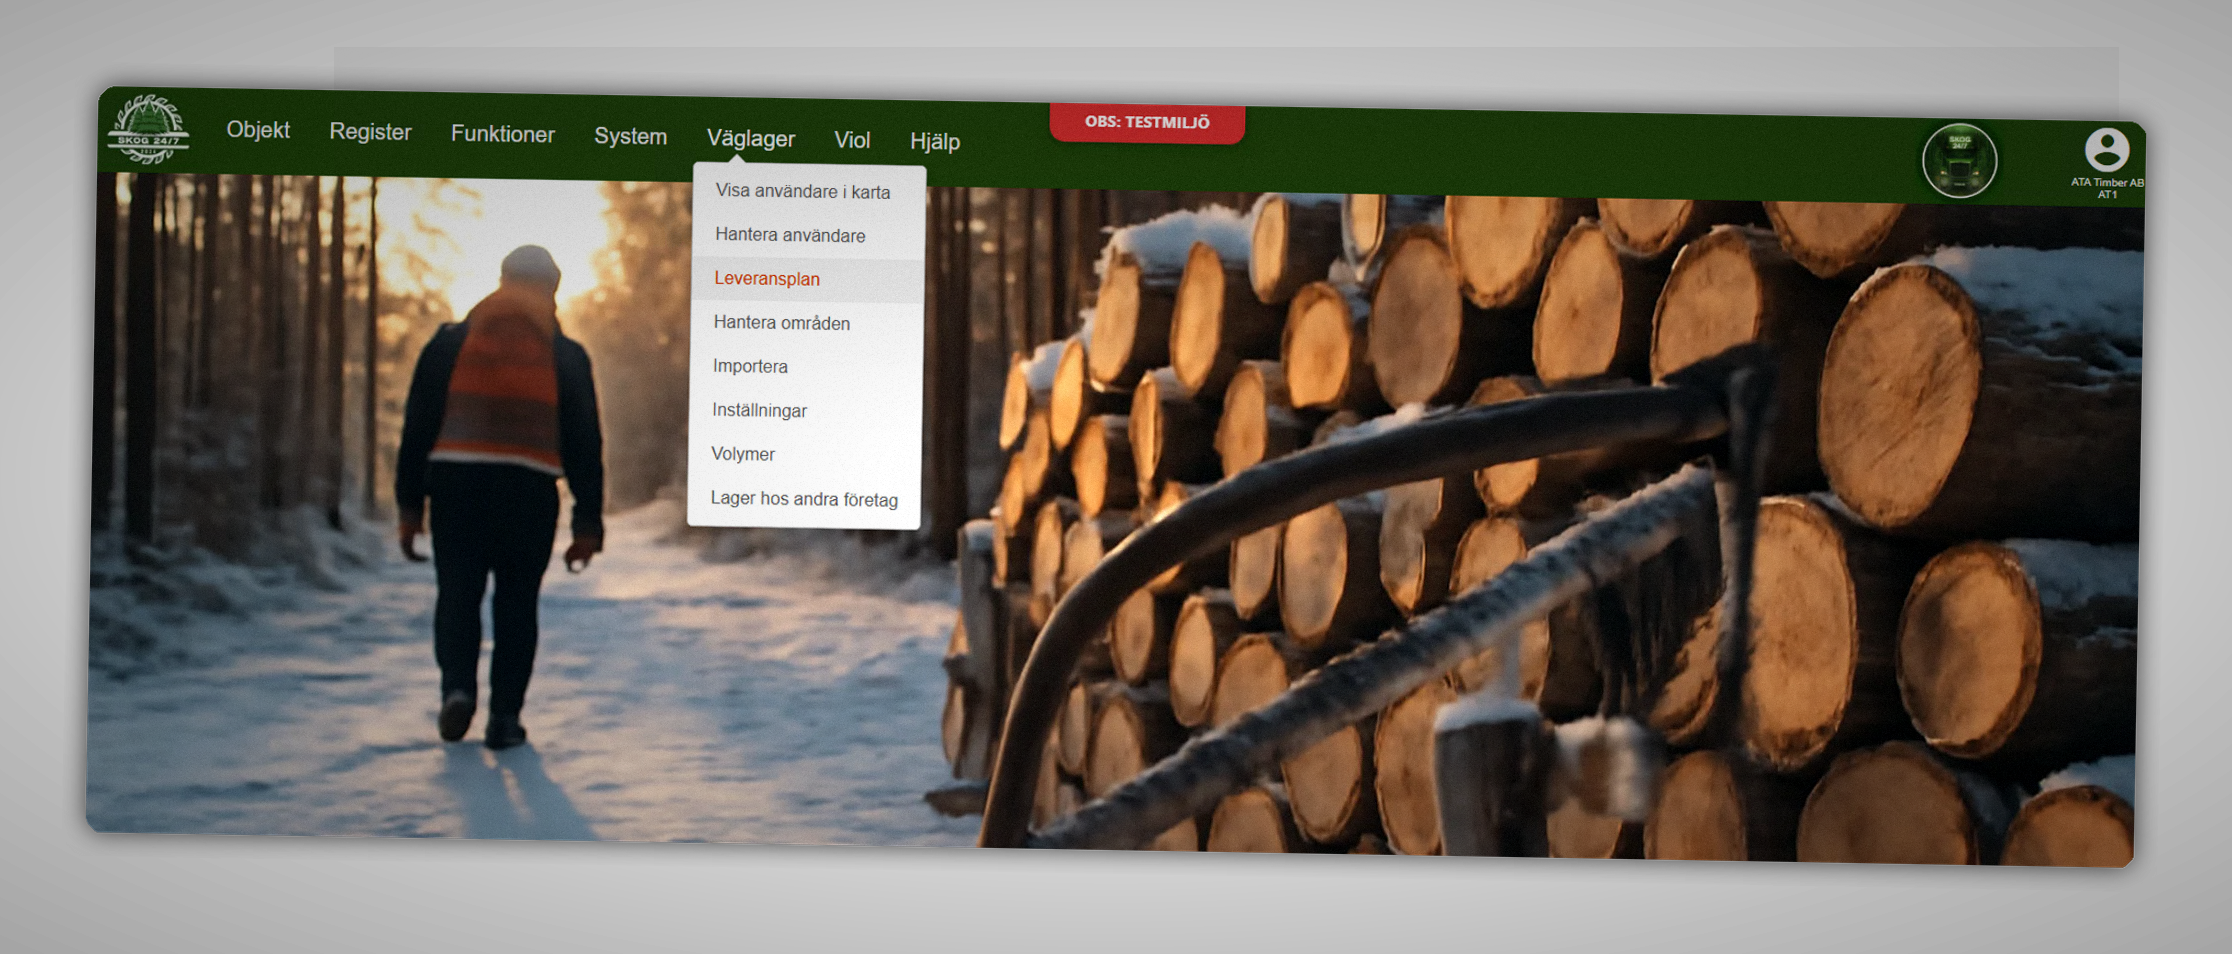This screenshot has height=954, width=2232.
Task: Select Importera from the Väglager menu
Action: click(750, 366)
